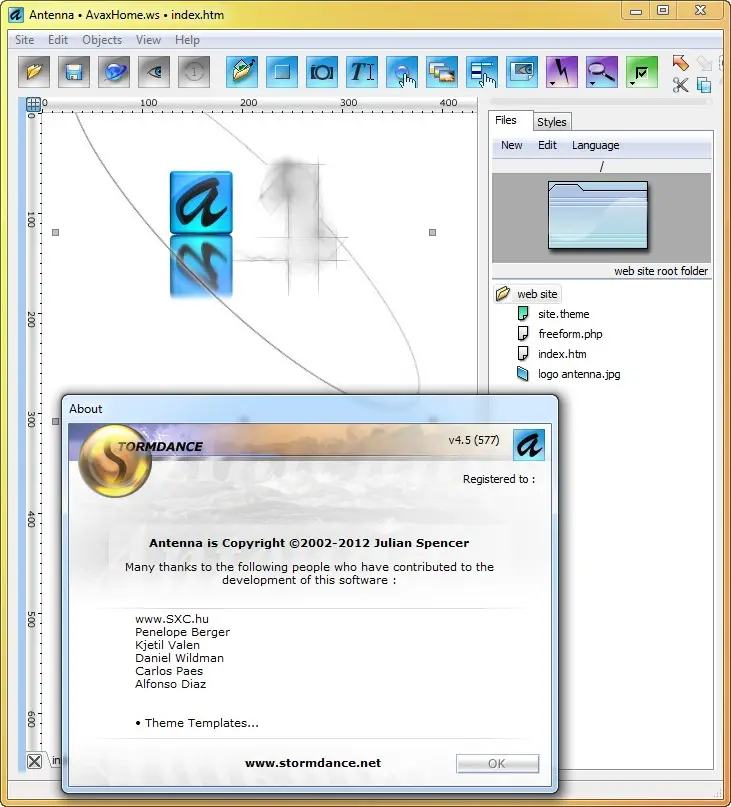The height and width of the screenshot is (807, 731).
Task: Click the Antenna app icon in title bar
Action: [x=15, y=14]
